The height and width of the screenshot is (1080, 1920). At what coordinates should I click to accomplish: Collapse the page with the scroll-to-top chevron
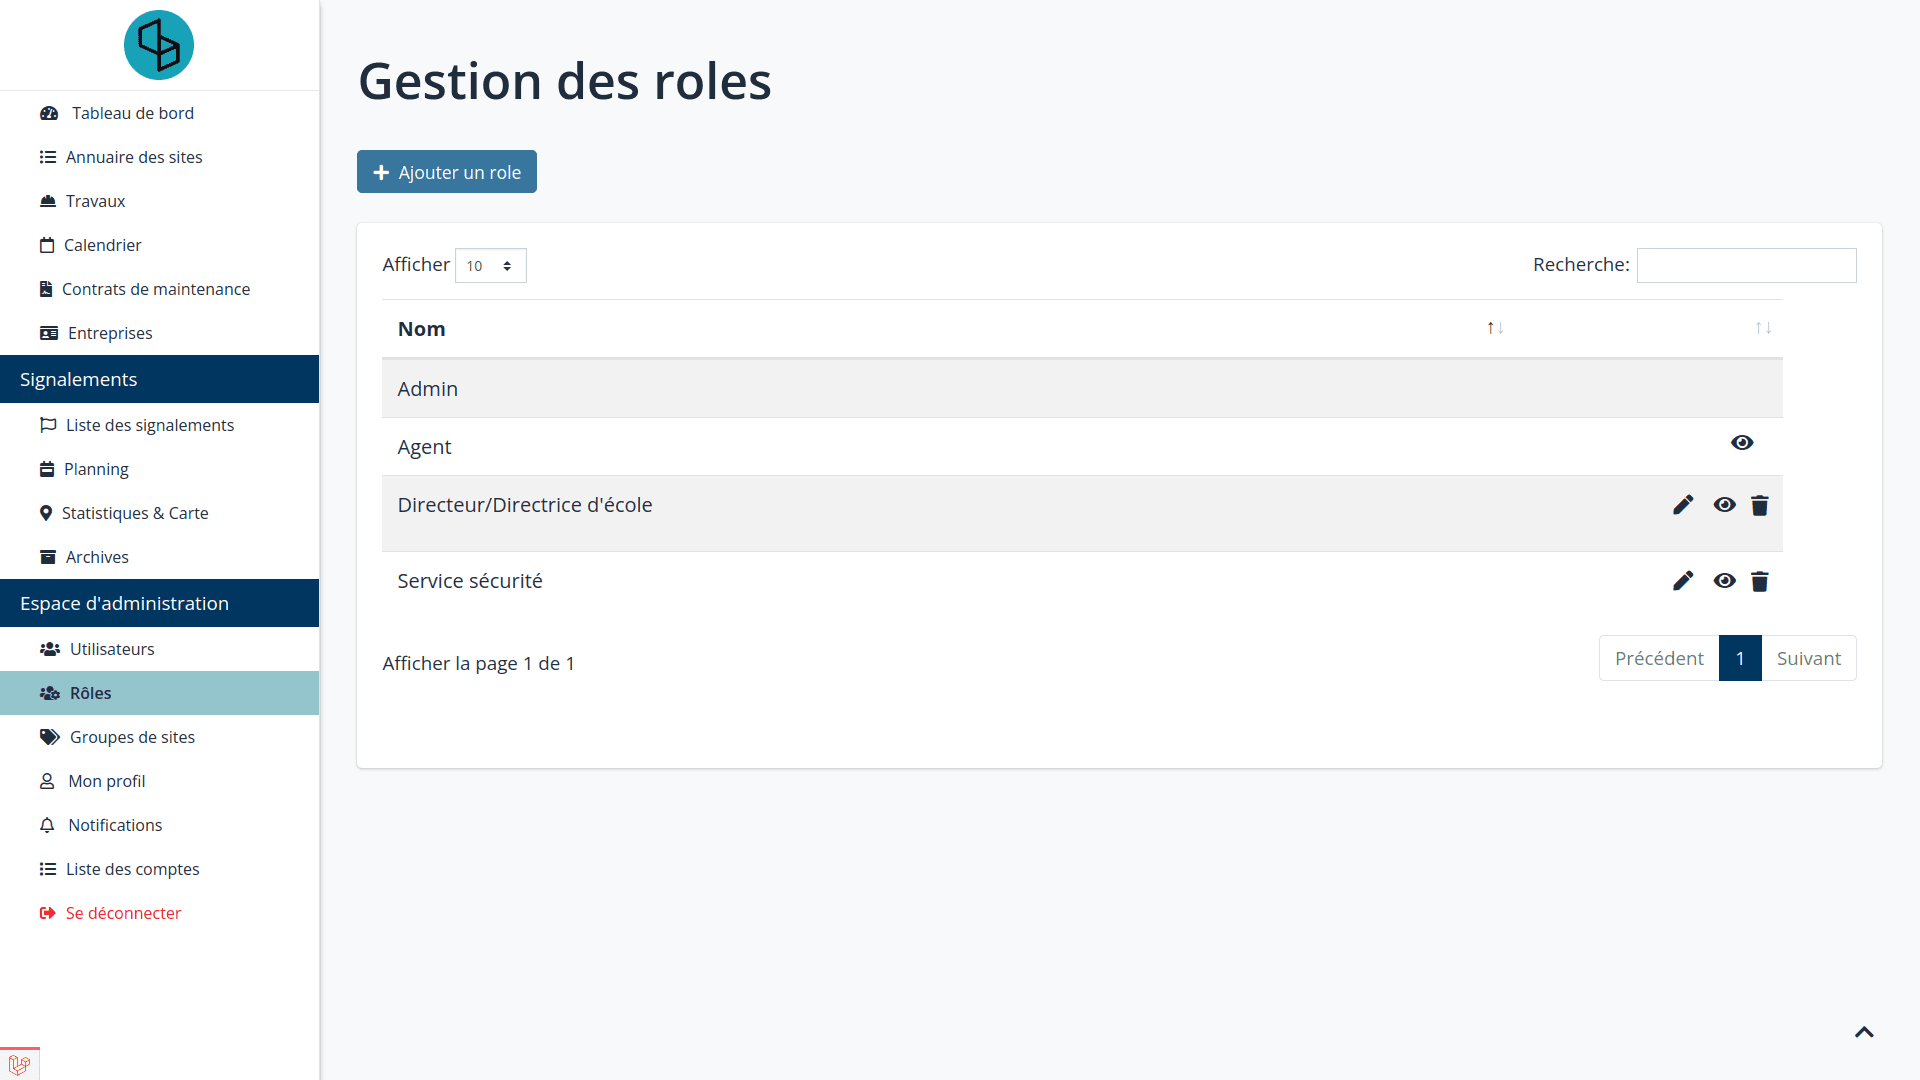point(1864,1032)
